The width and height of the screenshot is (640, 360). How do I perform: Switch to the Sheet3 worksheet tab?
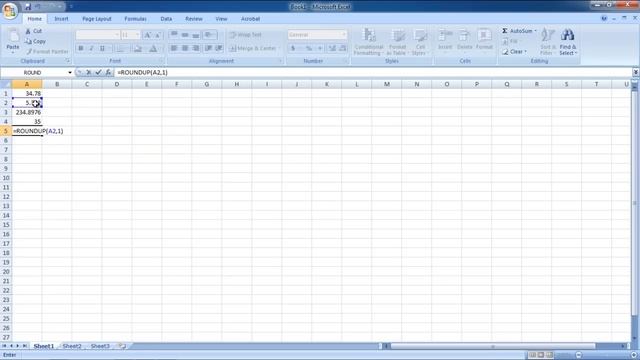click(100, 346)
